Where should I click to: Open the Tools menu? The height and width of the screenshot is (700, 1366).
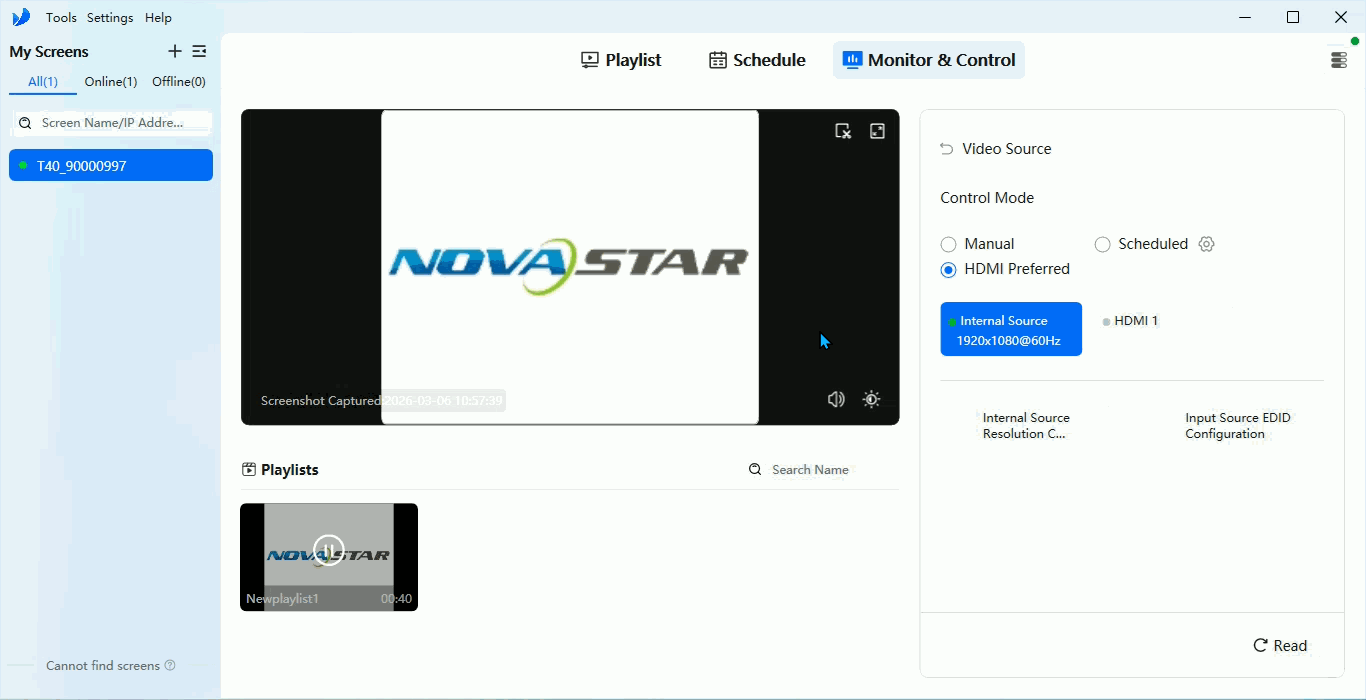click(61, 17)
